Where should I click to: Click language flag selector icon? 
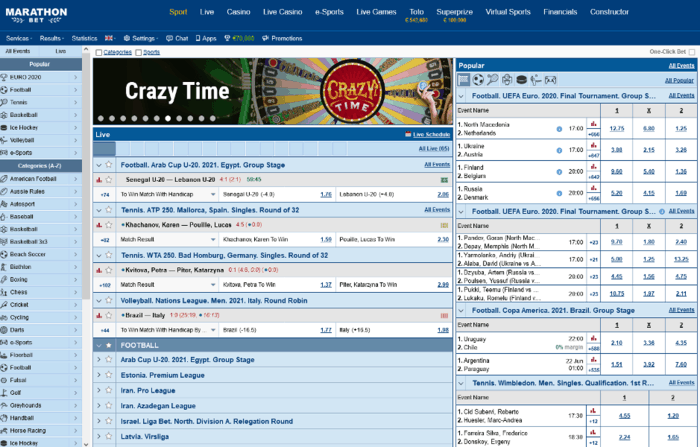tap(109, 38)
